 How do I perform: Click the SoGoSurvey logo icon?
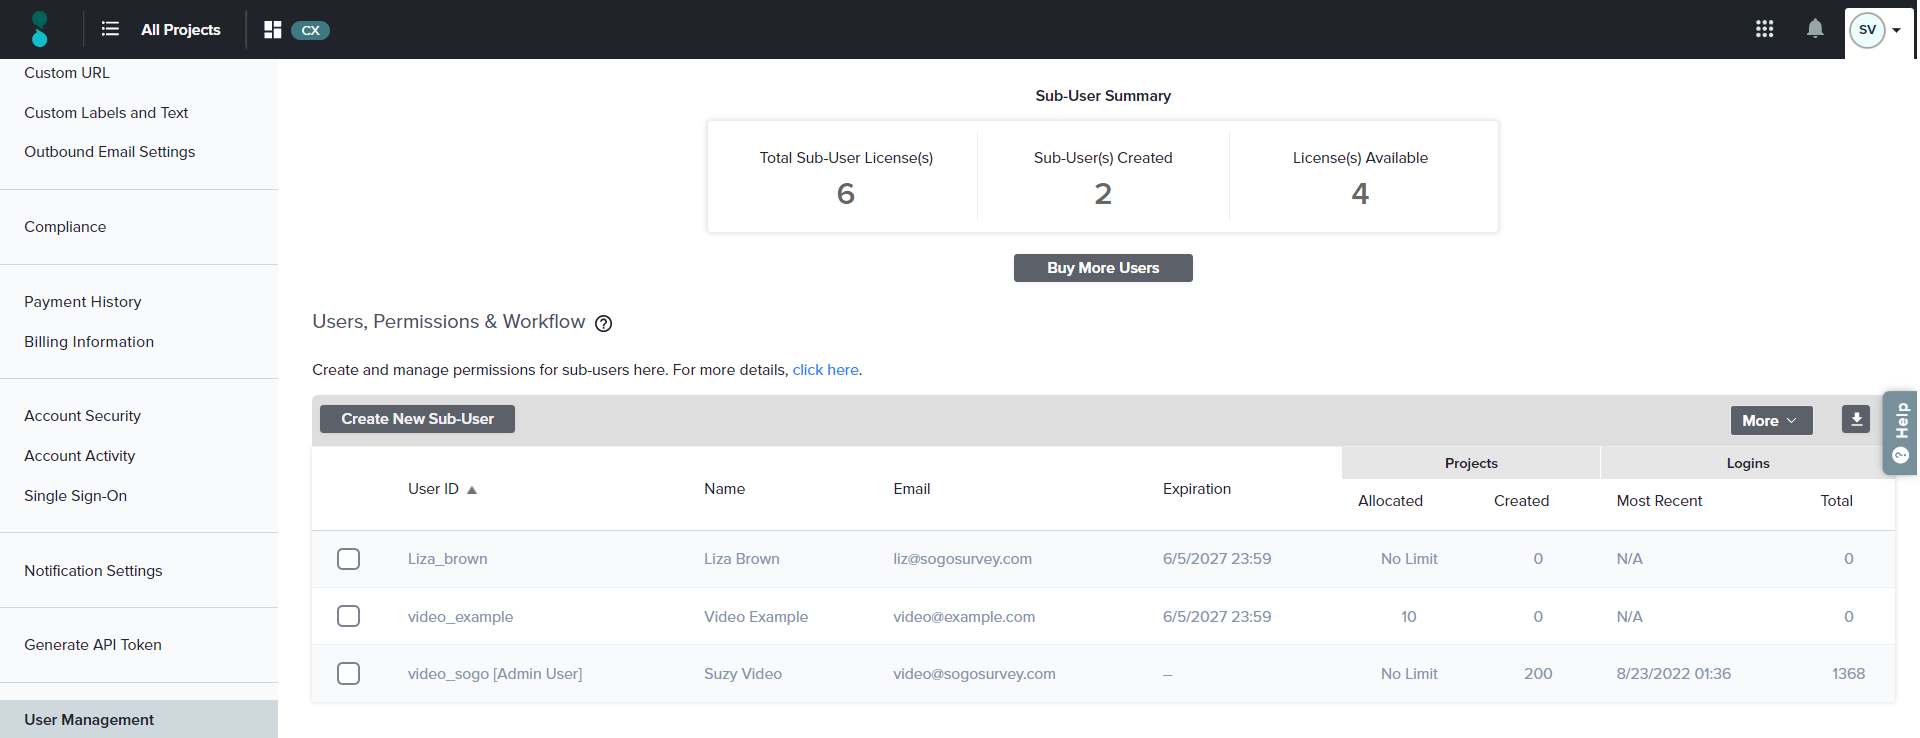coord(39,30)
